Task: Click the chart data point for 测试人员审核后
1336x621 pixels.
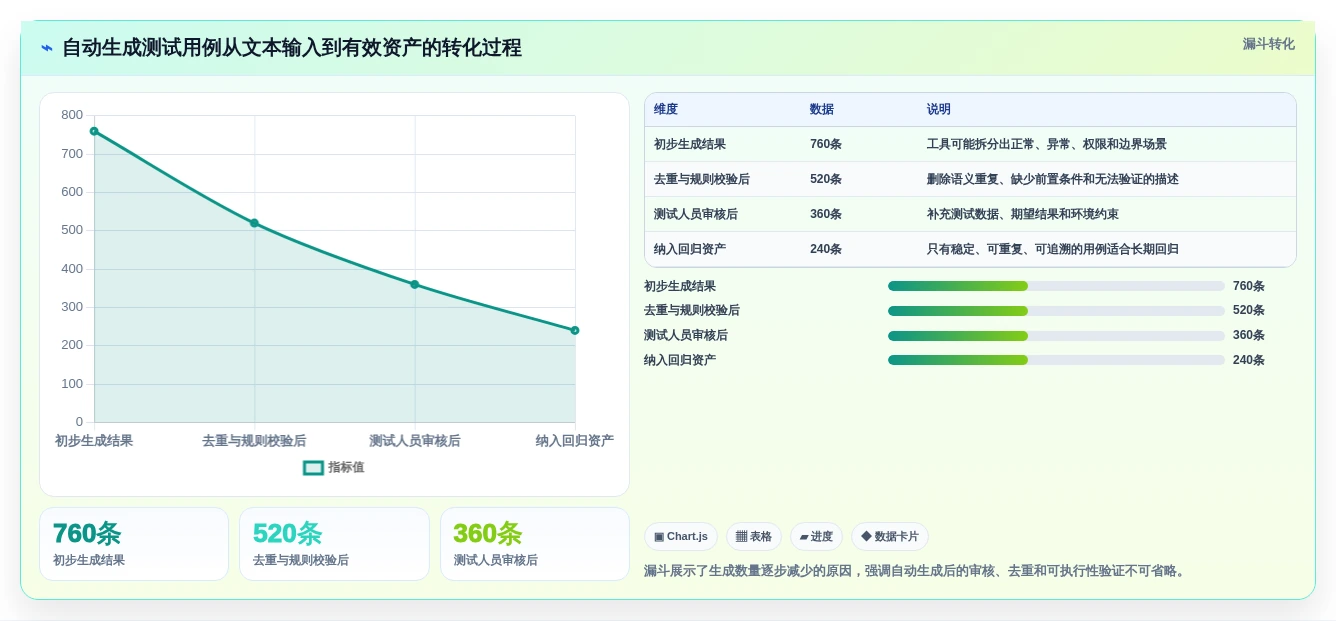Action: tap(415, 284)
